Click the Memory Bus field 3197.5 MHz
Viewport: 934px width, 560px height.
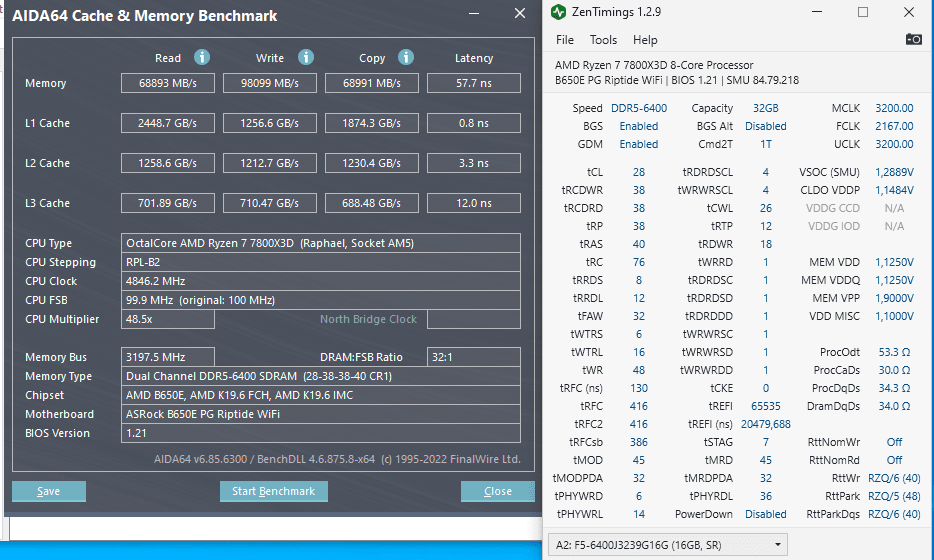click(x=168, y=357)
